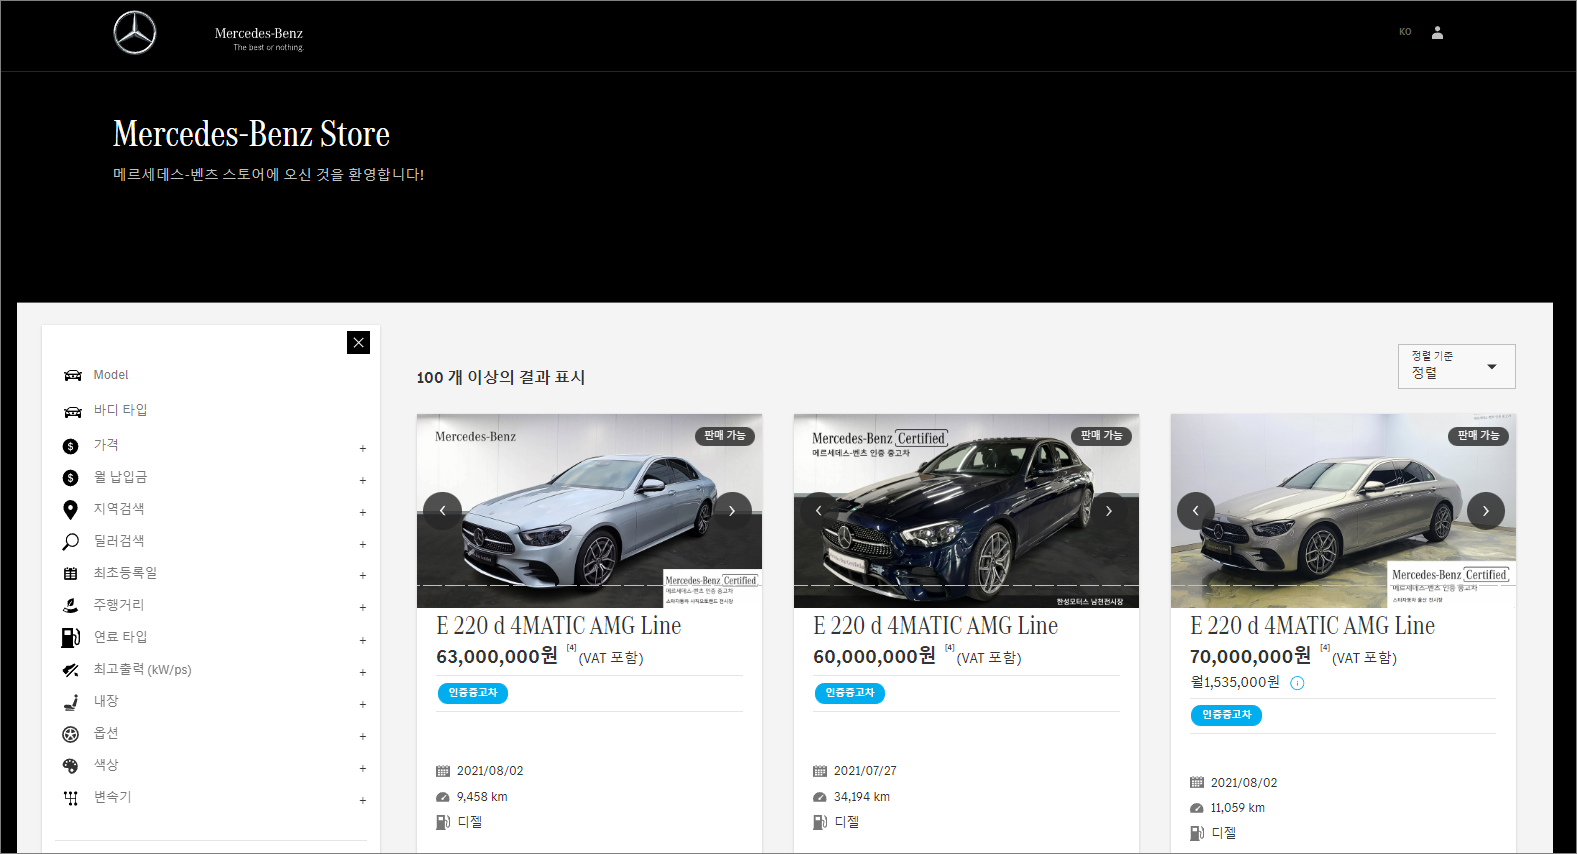Click 판매 가능 badge on silver car
This screenshot has height=854, width=1577.
(x=725, y=436)
